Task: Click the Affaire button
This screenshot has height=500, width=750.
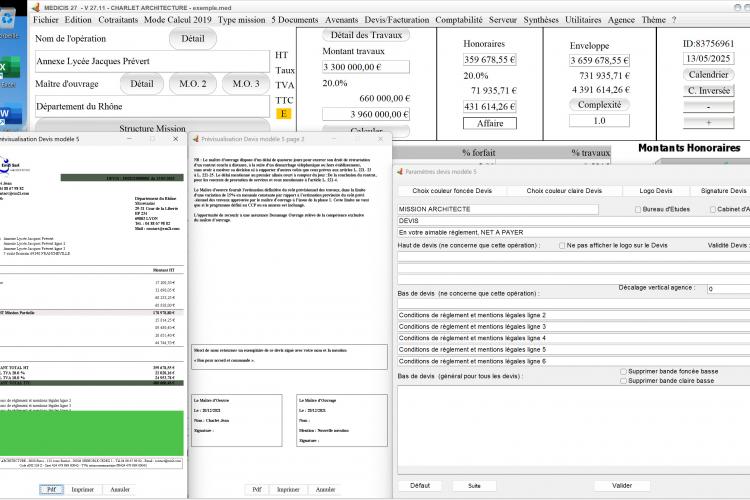Action: 490,123
